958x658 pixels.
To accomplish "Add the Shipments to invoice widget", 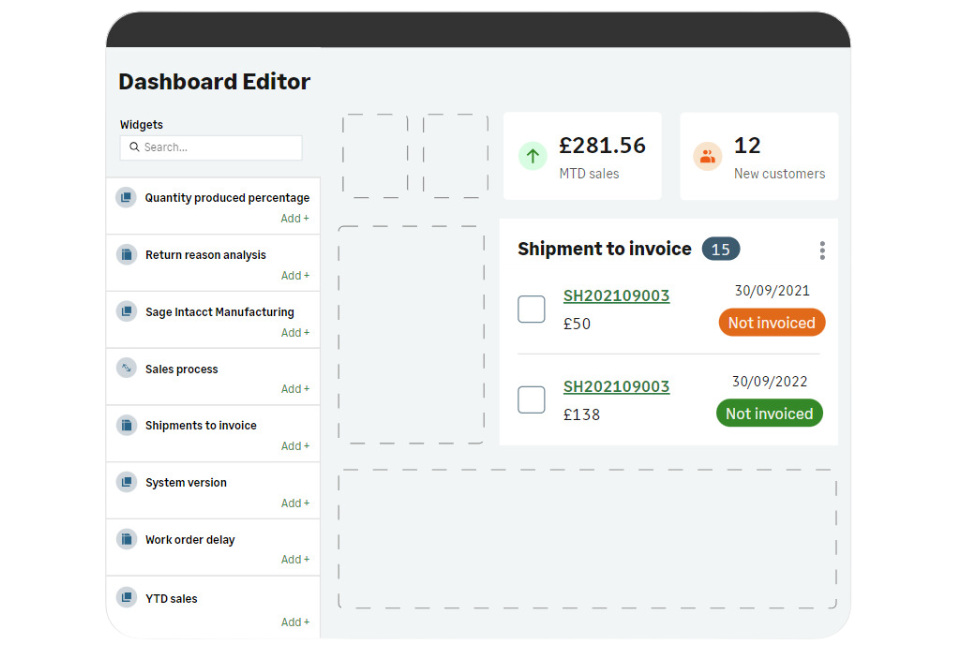I will [295, 446].
